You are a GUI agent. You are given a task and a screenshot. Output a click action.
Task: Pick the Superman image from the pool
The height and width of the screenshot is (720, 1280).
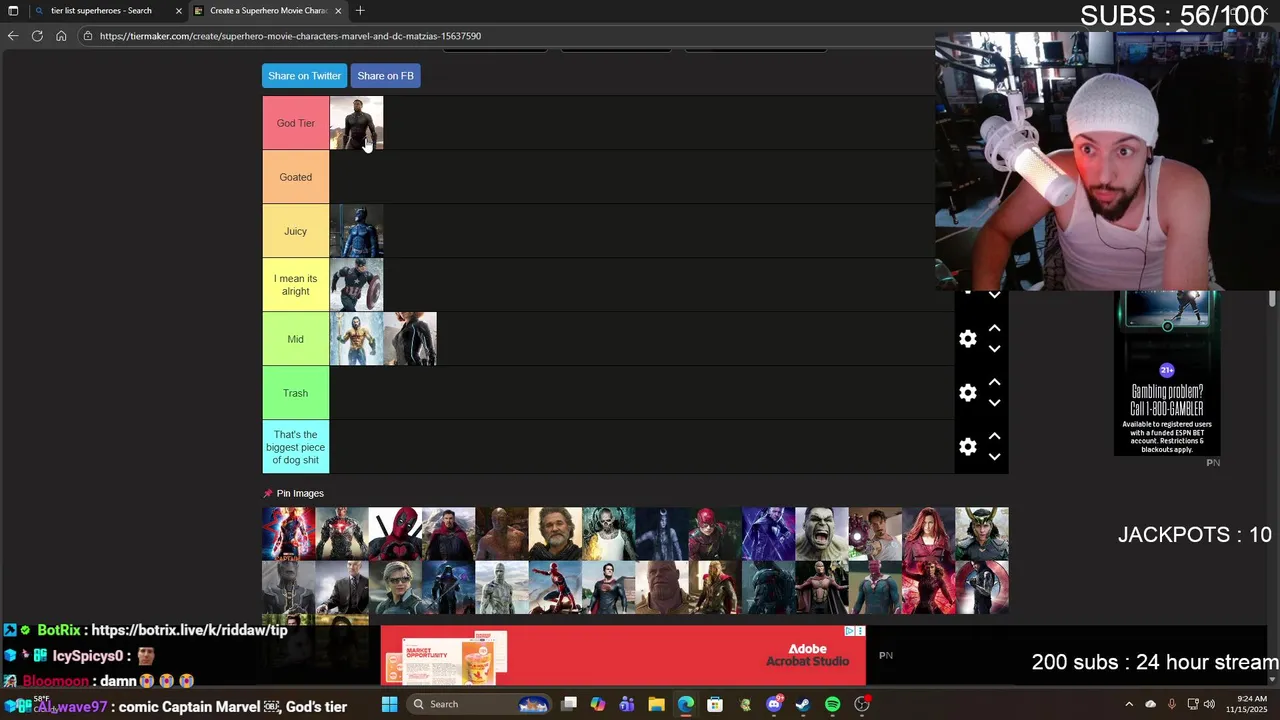pos(608,587)
